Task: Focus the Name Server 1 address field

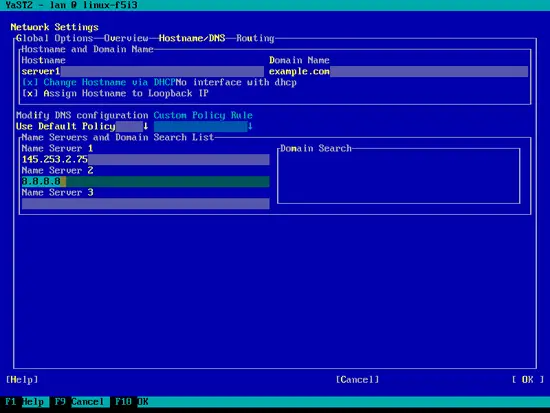Action: coord(146,159)
